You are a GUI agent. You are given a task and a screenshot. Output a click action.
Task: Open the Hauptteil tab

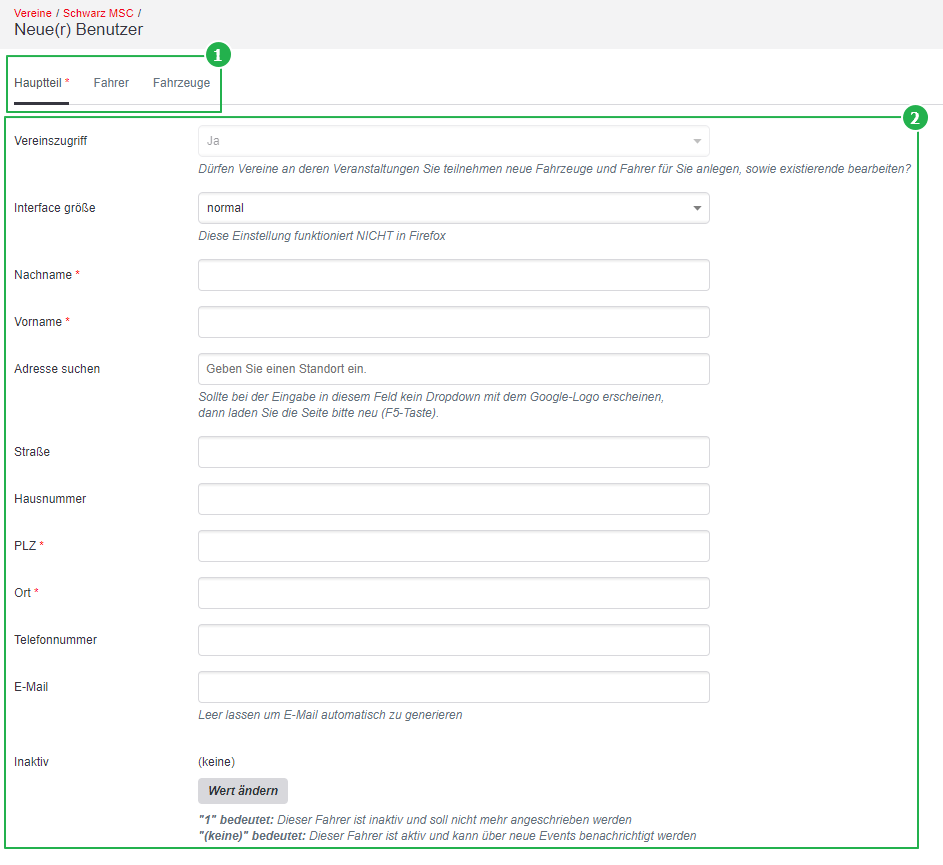coord(41,83)
